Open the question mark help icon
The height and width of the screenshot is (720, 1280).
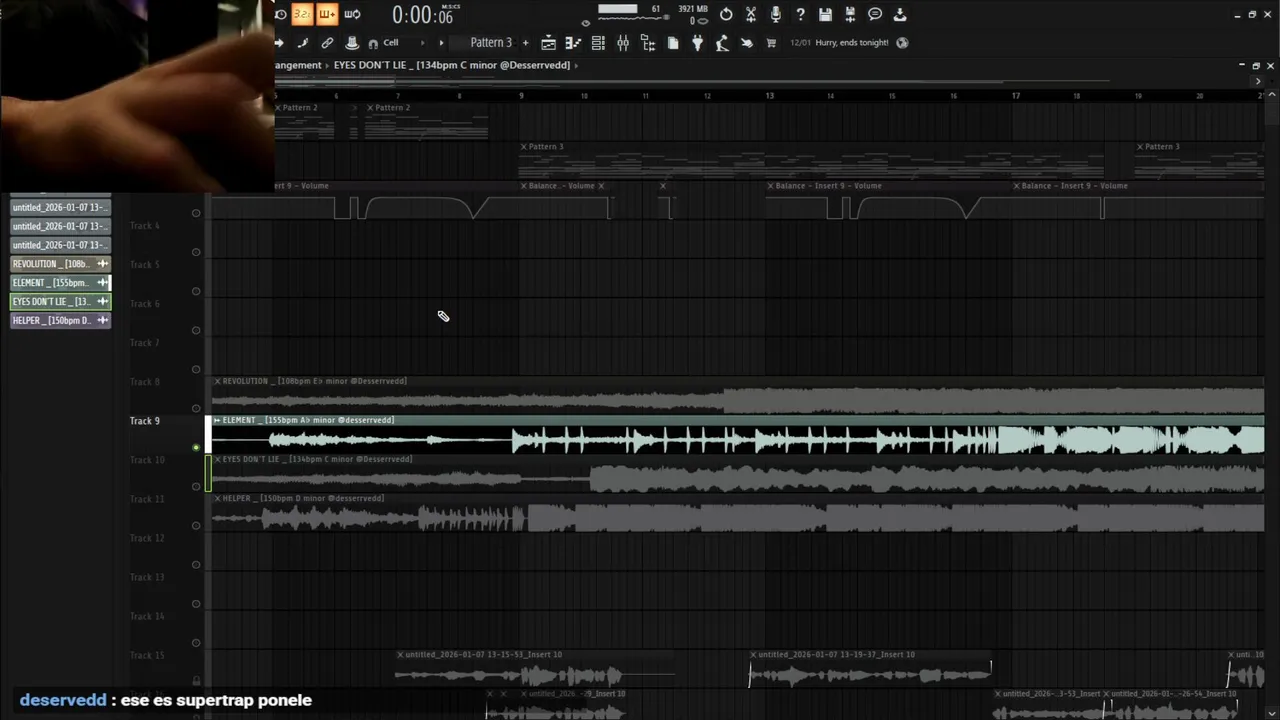point(800,14)
